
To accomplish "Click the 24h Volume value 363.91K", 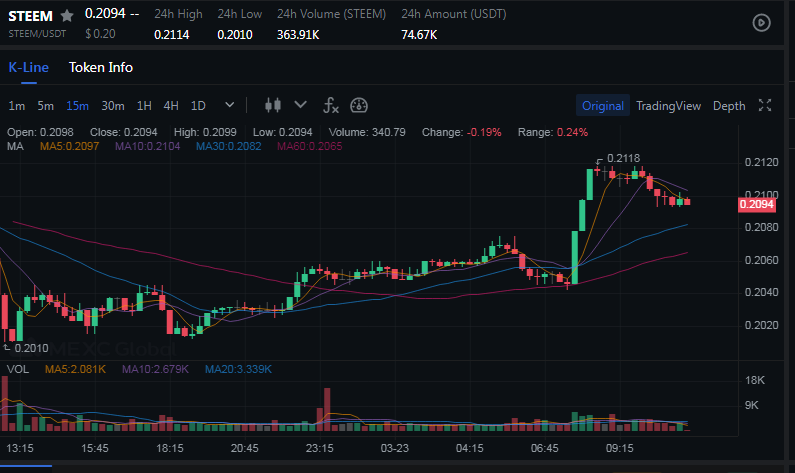I will click(x=298, y=35).
